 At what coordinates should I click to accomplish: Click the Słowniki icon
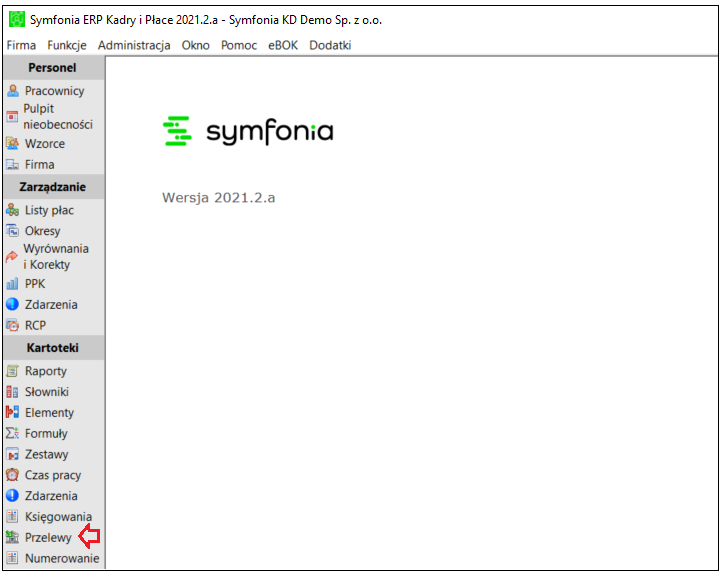point(13,392)
